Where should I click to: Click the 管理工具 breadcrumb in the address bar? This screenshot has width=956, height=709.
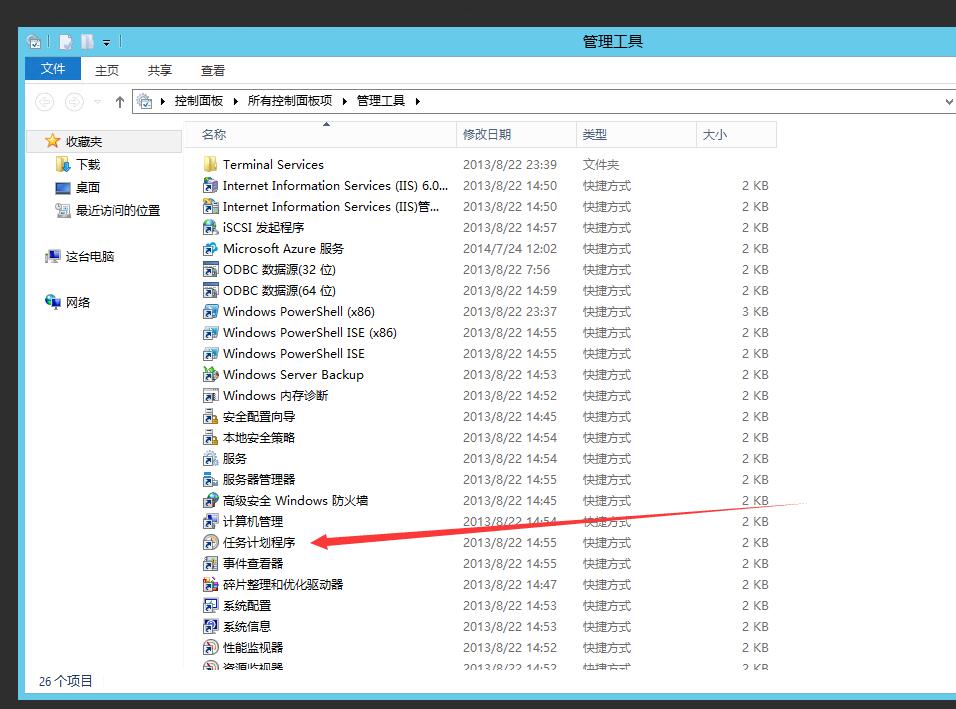(380, 101)
